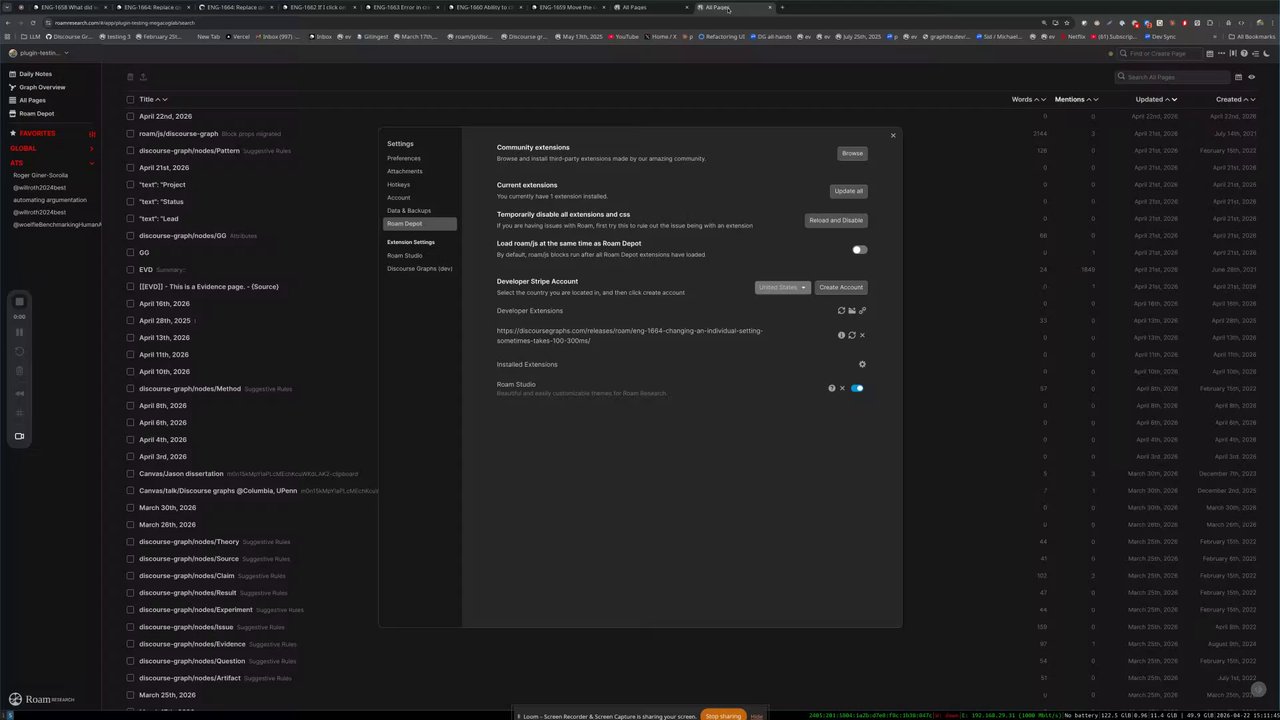The height and width of the screenshot is (720, 1280).
Task: Expand the GLOBAL sidebar section
Action: click(x=91, y=148)
